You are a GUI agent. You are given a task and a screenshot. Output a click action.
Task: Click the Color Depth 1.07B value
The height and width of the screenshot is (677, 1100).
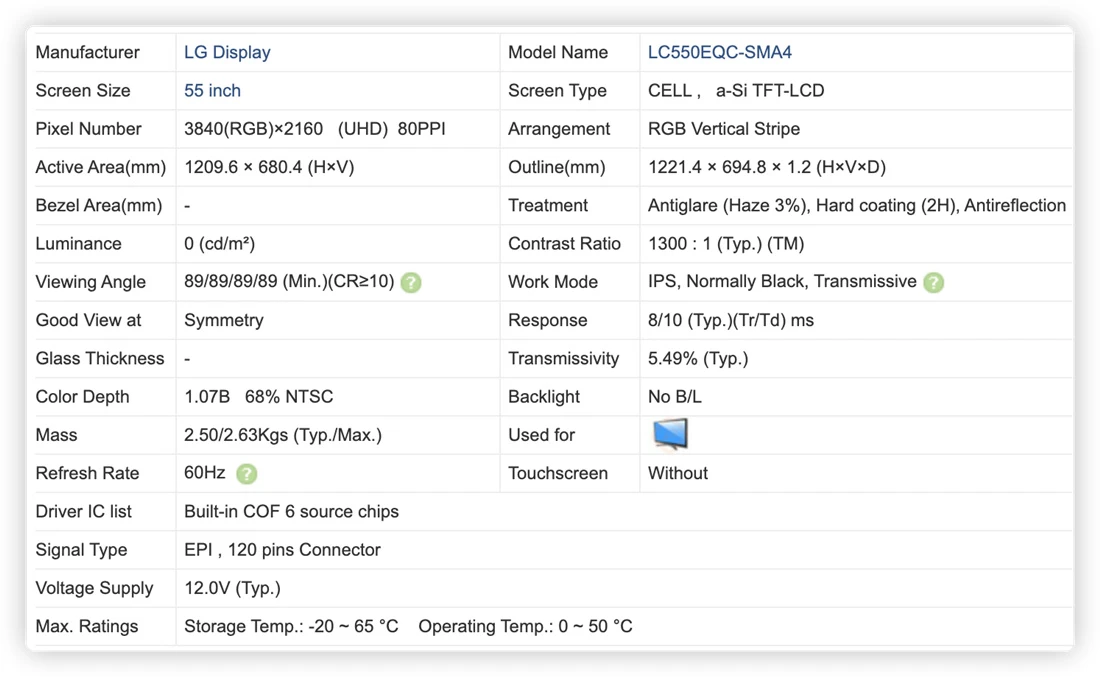(x=207, y=397)
